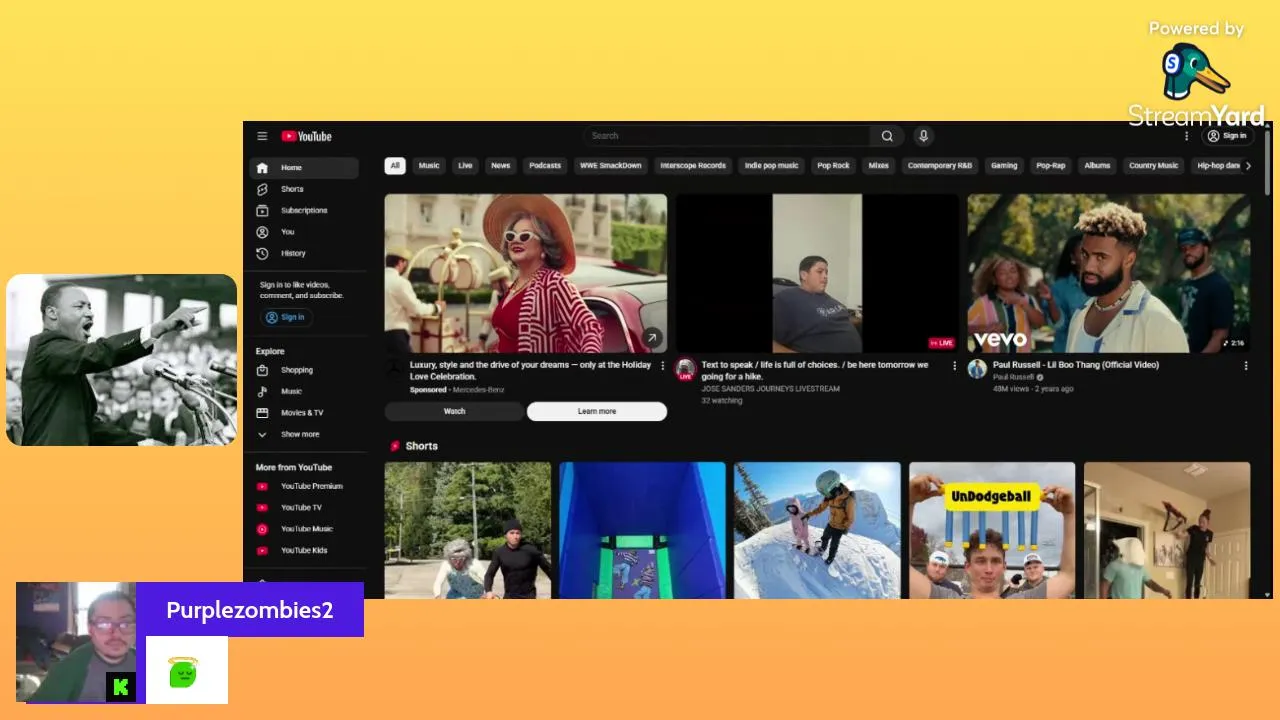
Task: Click the Purplezombies2 name banner
Action: (250, 610)
